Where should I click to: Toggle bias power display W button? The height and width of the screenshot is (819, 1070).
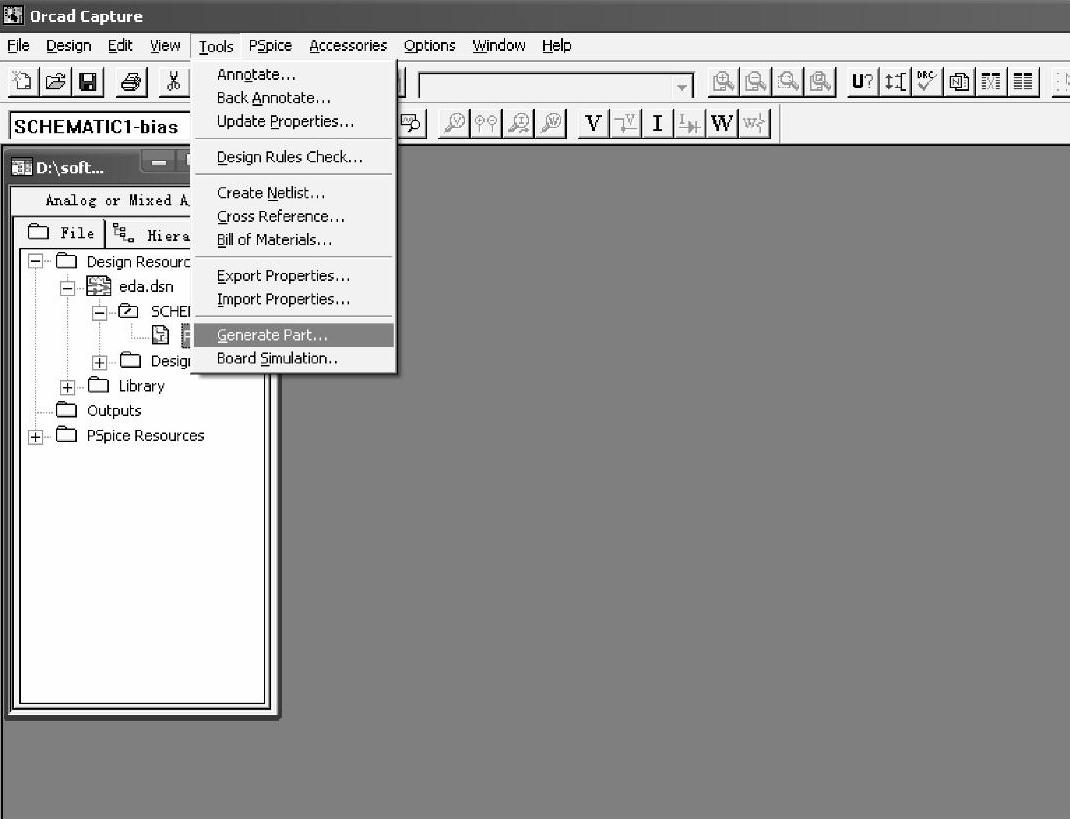coord(722,123)
